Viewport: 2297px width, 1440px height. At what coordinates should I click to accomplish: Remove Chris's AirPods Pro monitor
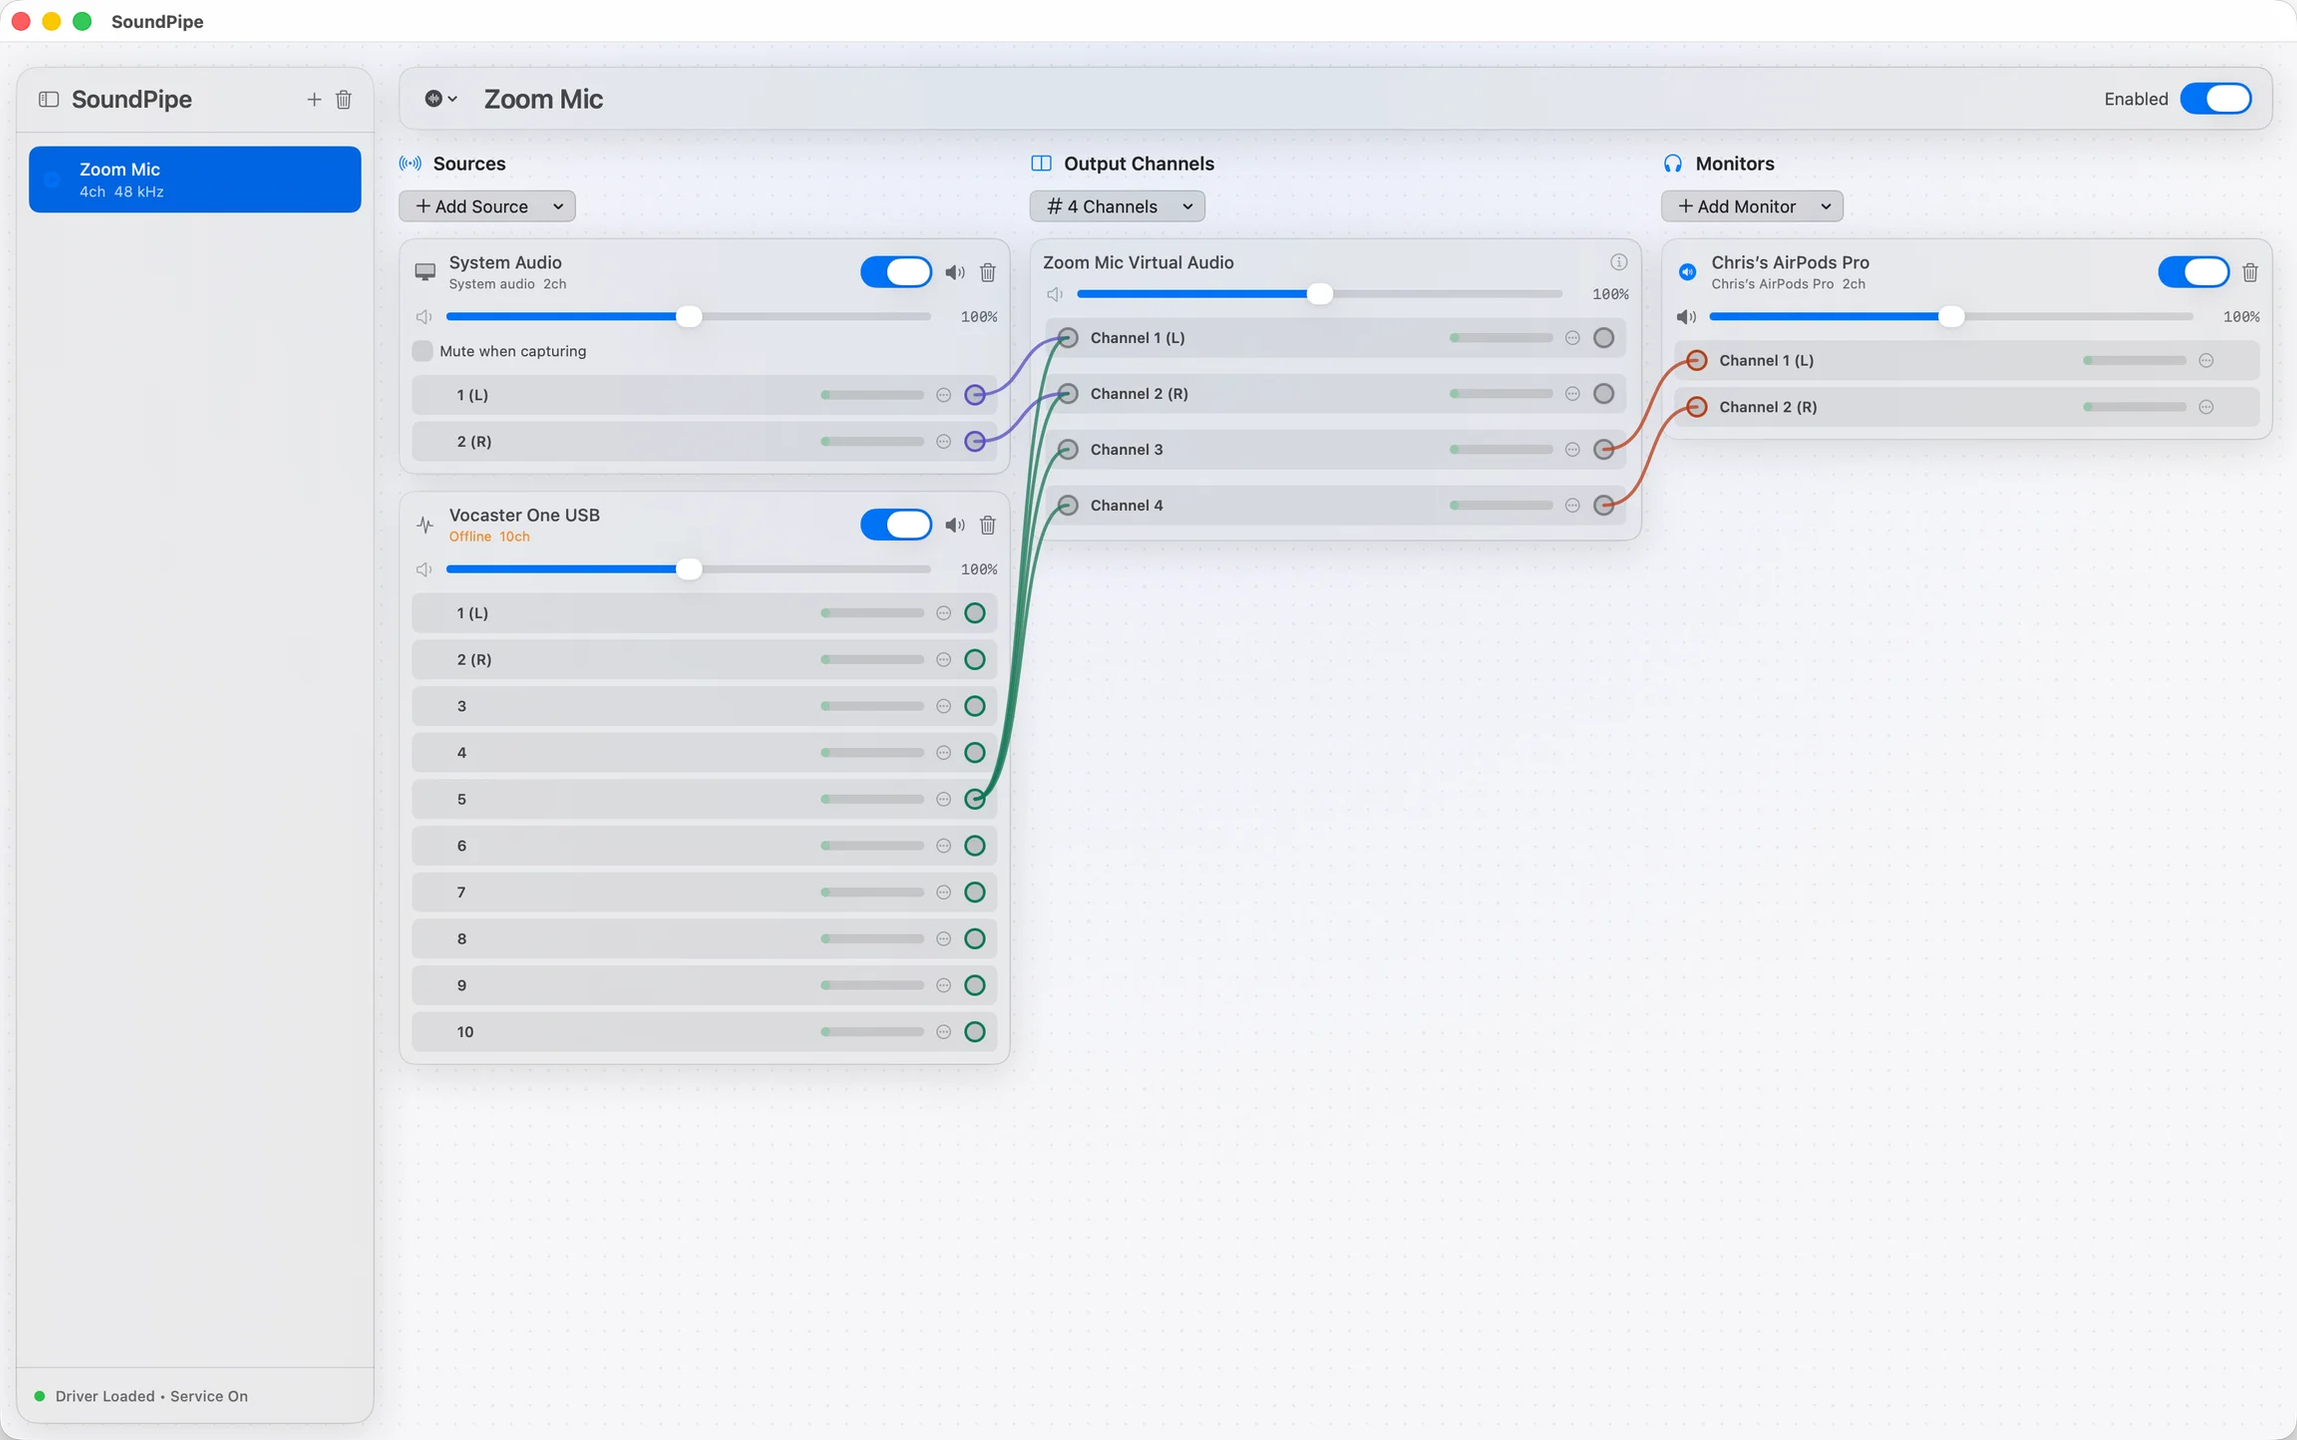2250,272
